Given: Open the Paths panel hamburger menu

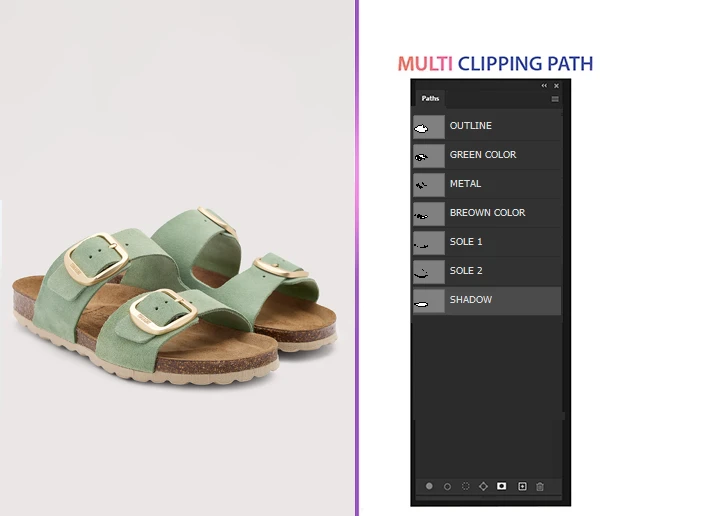Looking at the screenshot, I should 555,99.
